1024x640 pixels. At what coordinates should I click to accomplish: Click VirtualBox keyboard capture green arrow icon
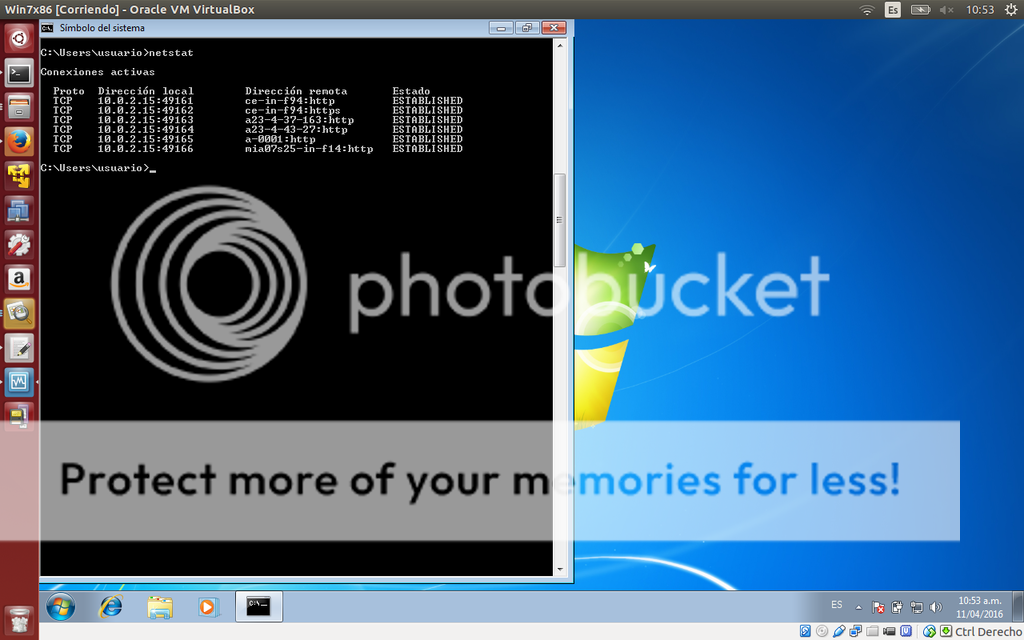coord(946,632)
